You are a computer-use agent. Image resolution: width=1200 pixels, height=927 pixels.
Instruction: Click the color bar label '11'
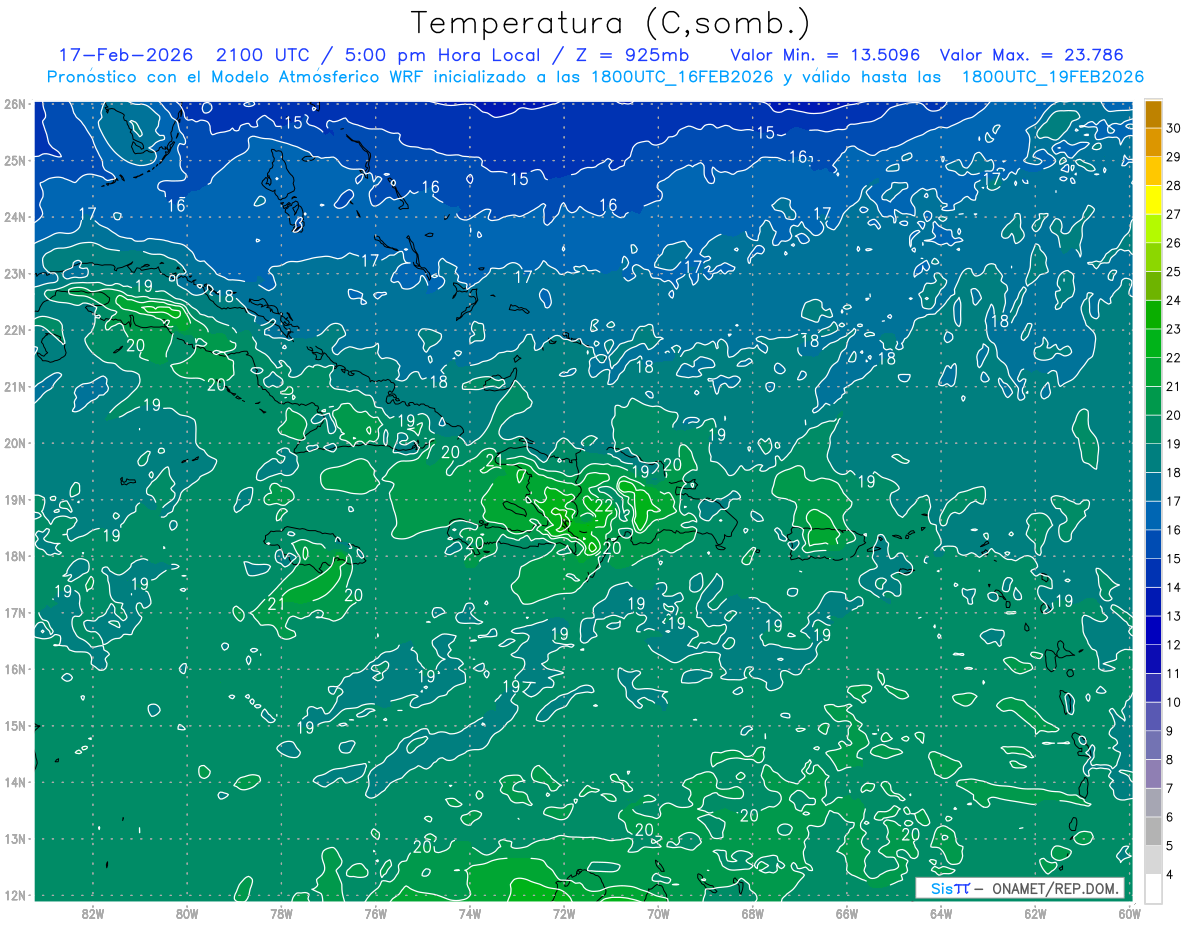tap(1174, 673)
